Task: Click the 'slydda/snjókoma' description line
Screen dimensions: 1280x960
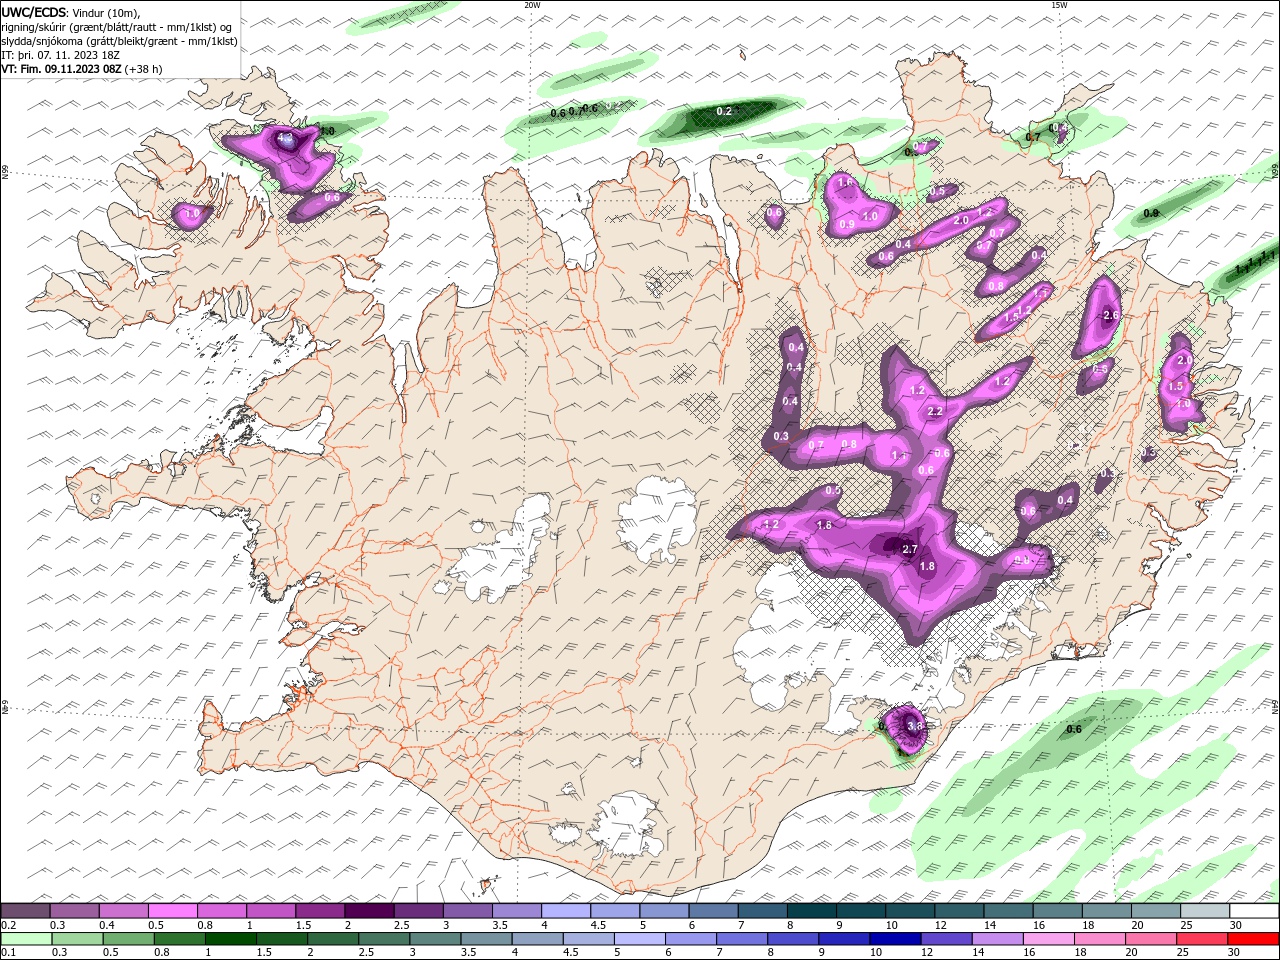Action: click(x=120, y=41)
